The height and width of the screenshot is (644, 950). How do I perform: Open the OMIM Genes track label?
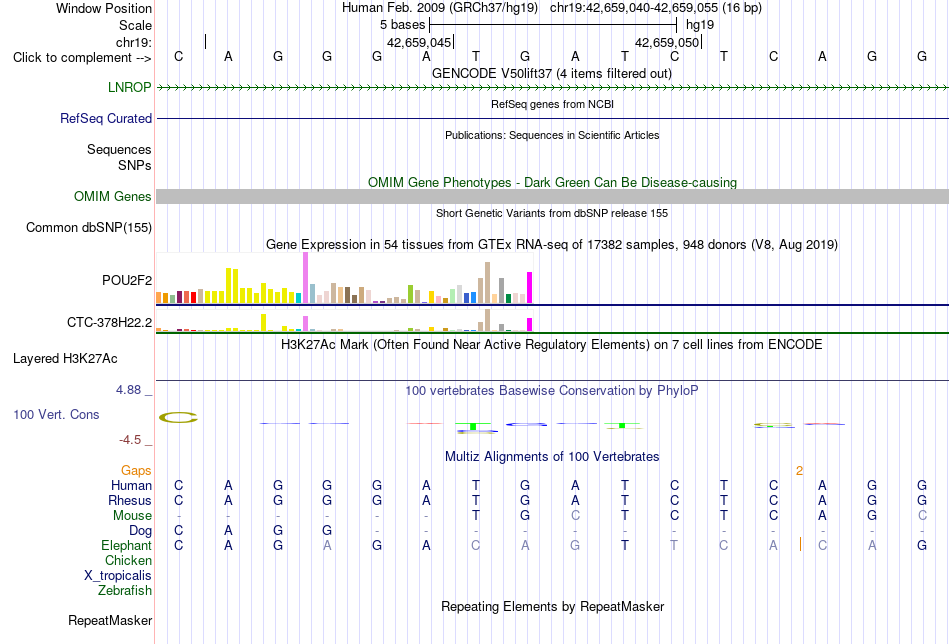(x=113, y=196)
